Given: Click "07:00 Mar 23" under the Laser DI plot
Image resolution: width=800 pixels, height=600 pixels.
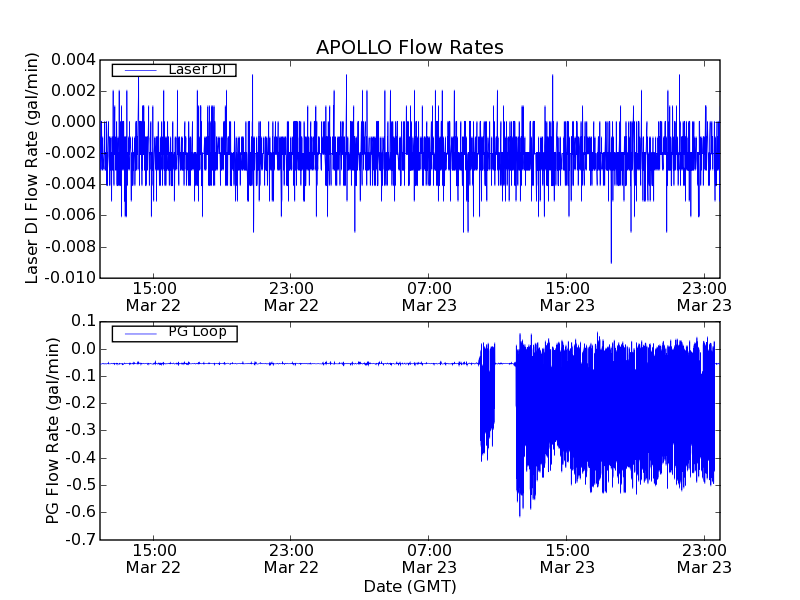Looking at the screenshot, I should [429, 297].
